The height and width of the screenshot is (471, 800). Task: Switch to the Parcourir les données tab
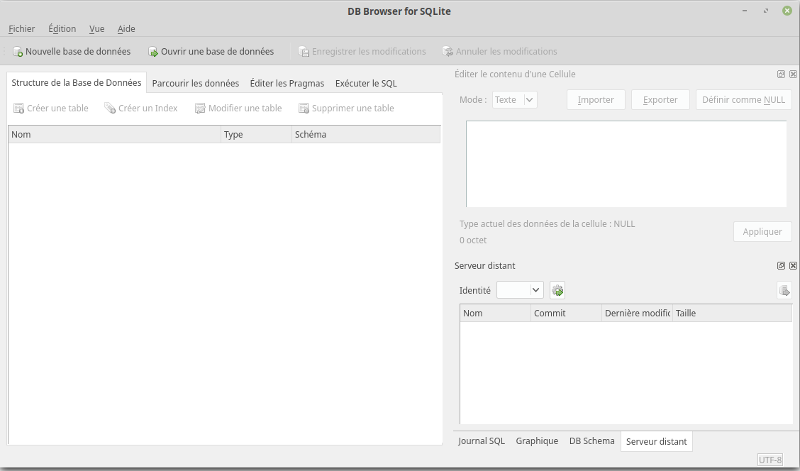point(195,83)
